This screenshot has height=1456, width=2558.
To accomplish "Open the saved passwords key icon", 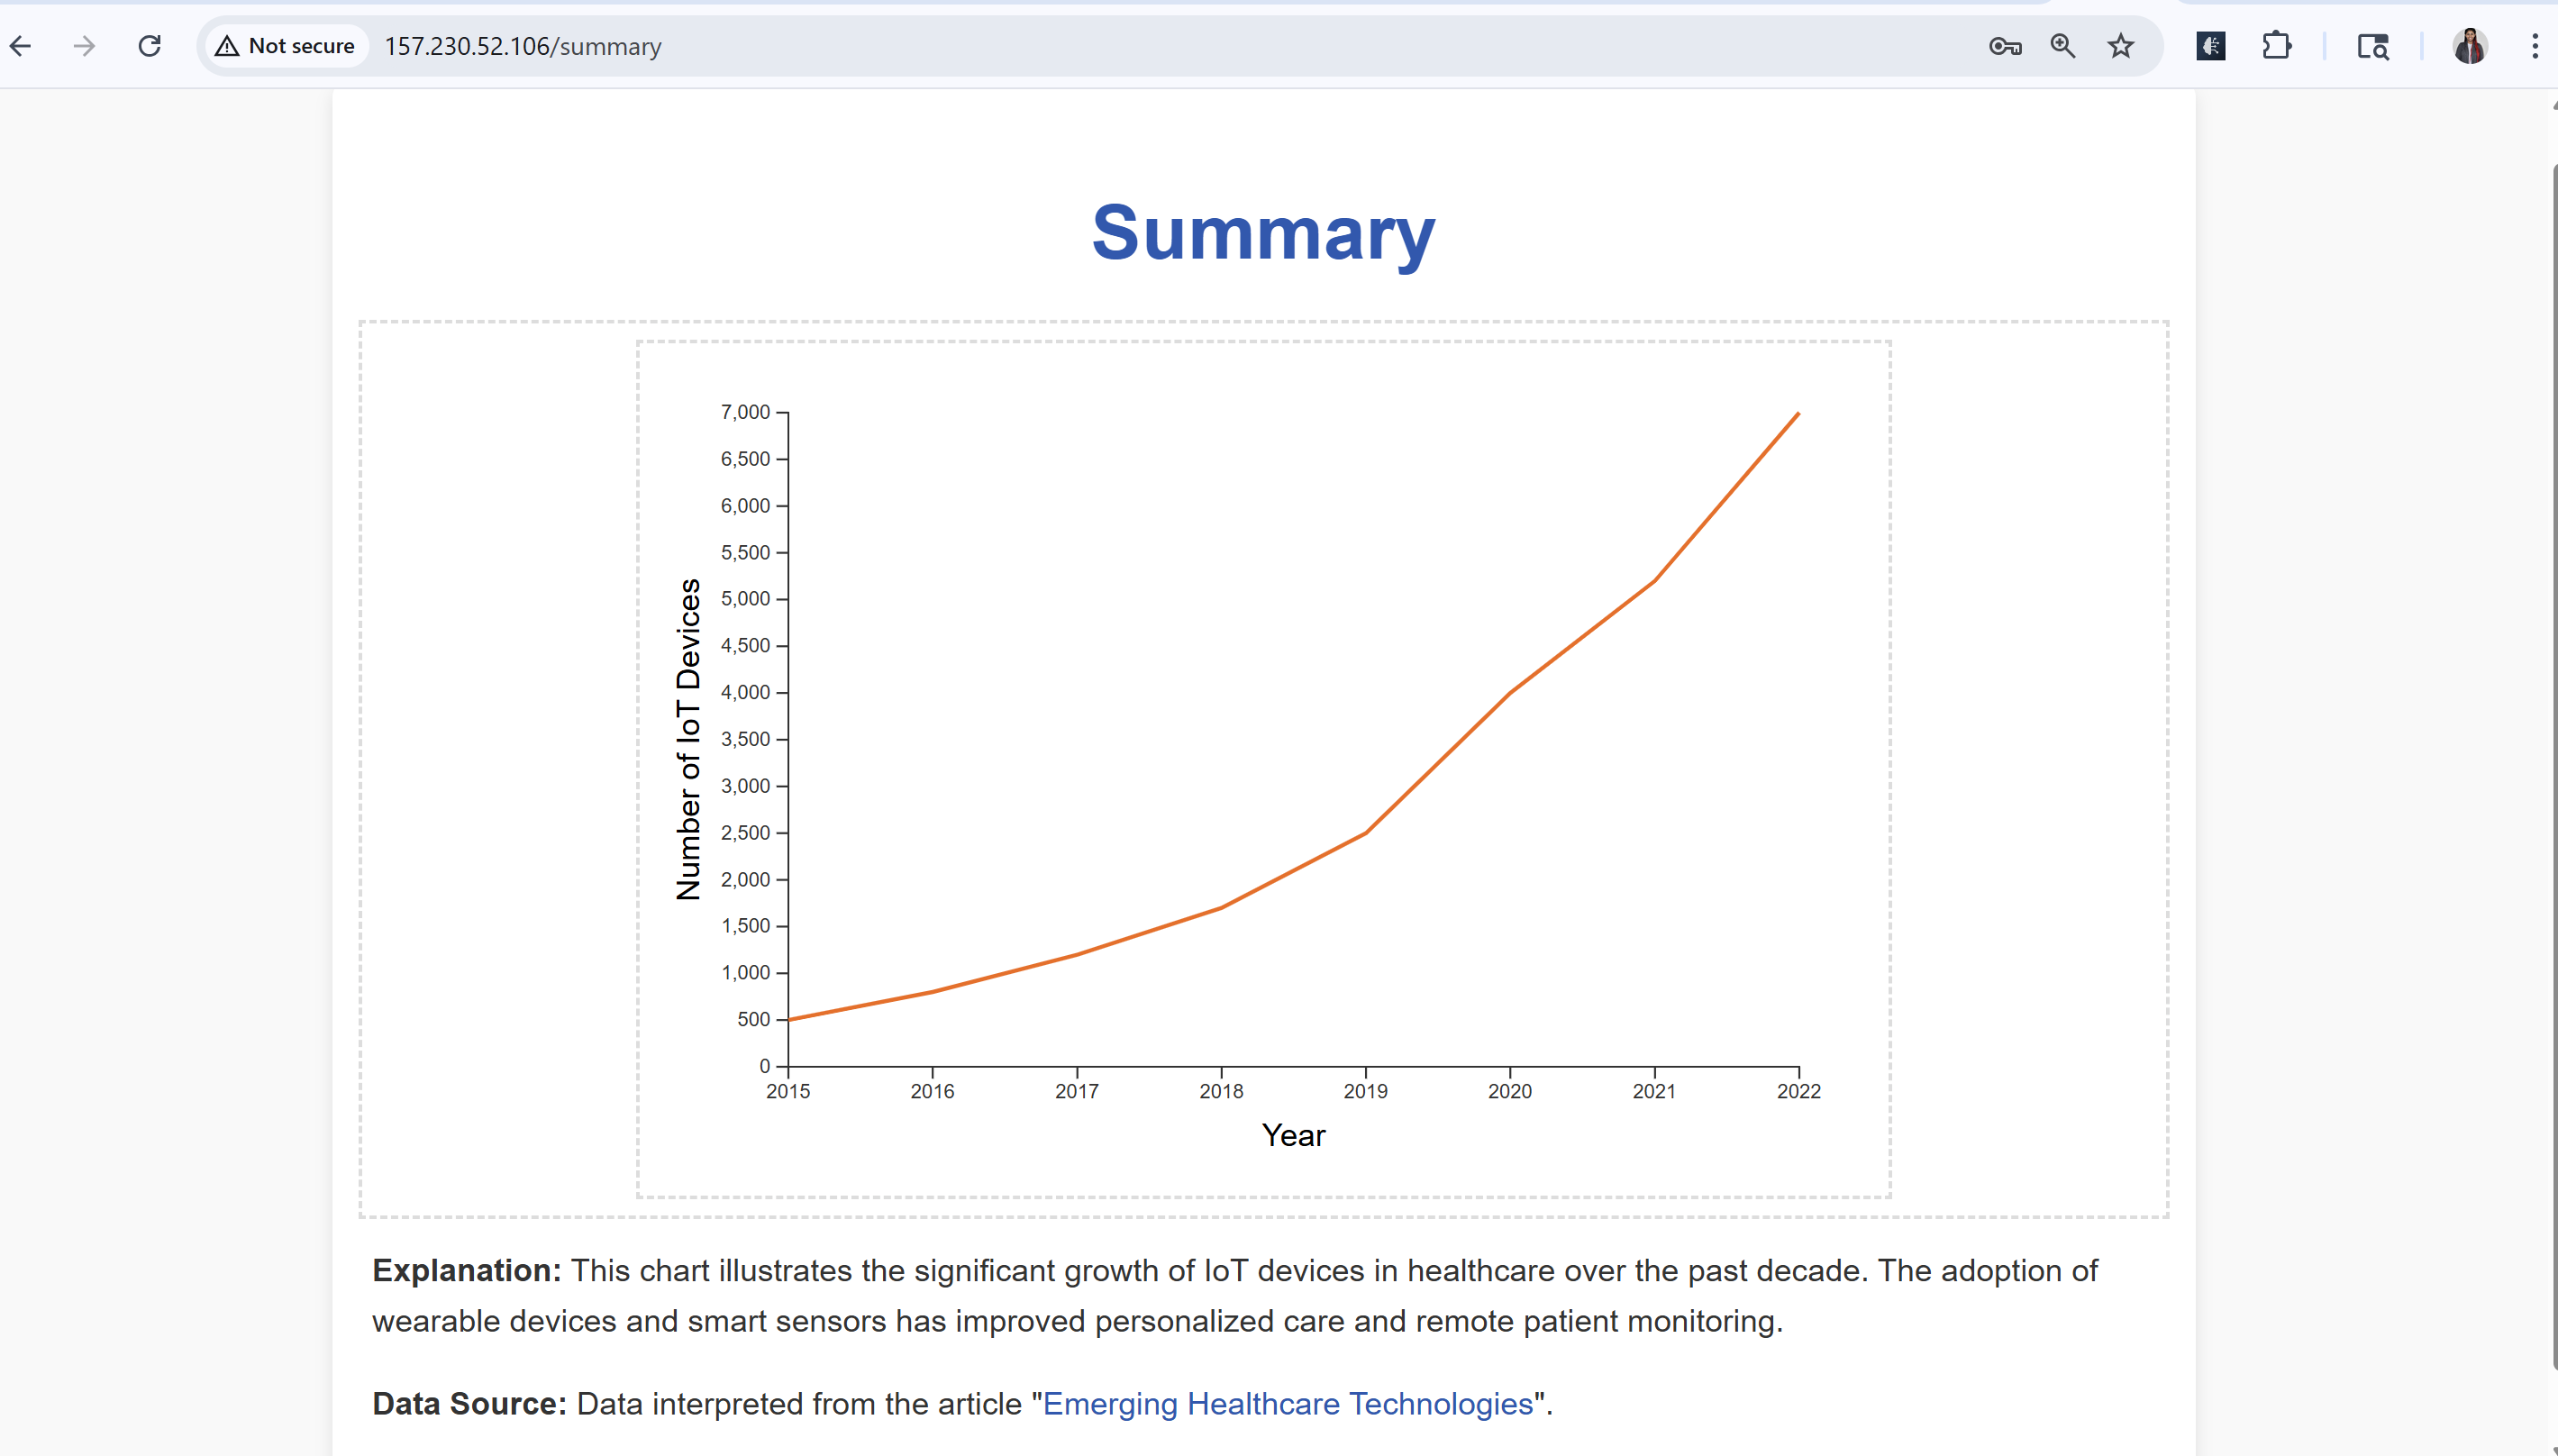I will (2004, 46).
